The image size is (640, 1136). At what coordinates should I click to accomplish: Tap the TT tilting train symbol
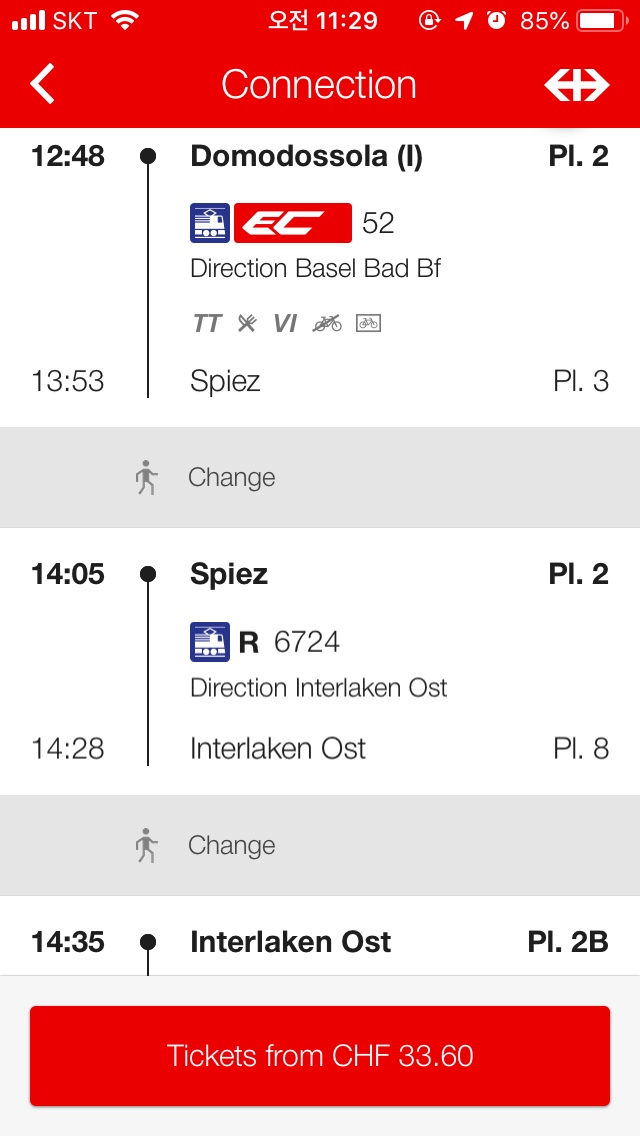[207, 323]
